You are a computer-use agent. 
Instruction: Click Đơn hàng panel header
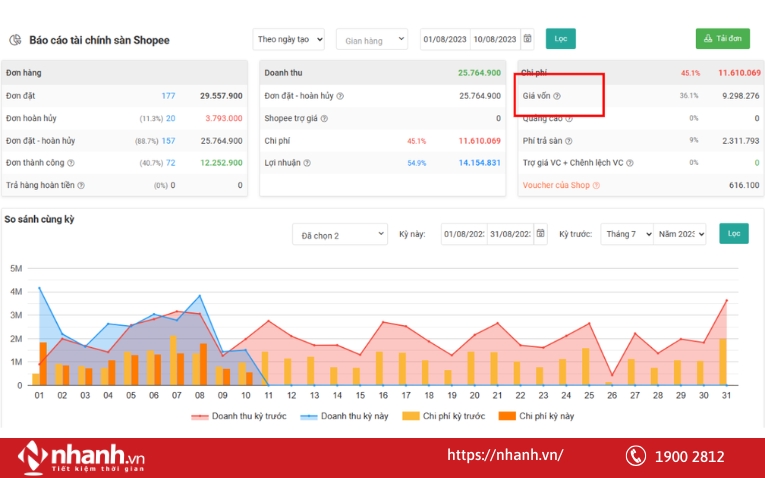(124, 73)
